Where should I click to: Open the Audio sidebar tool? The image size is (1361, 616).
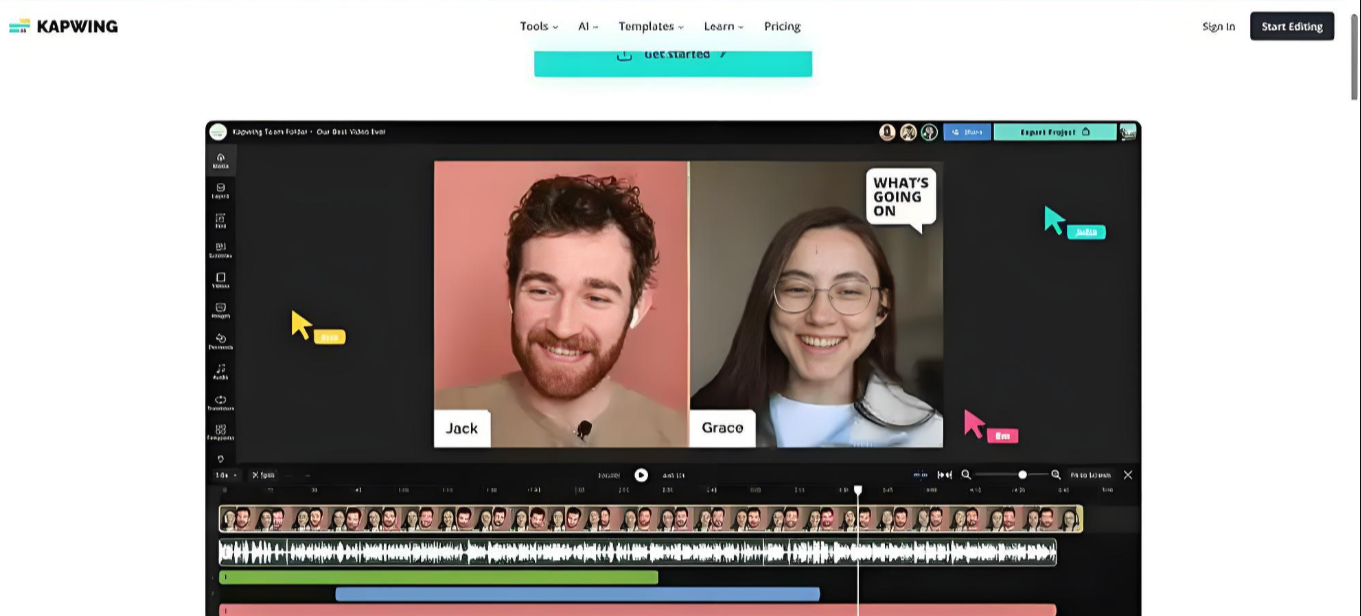[220, 371]
